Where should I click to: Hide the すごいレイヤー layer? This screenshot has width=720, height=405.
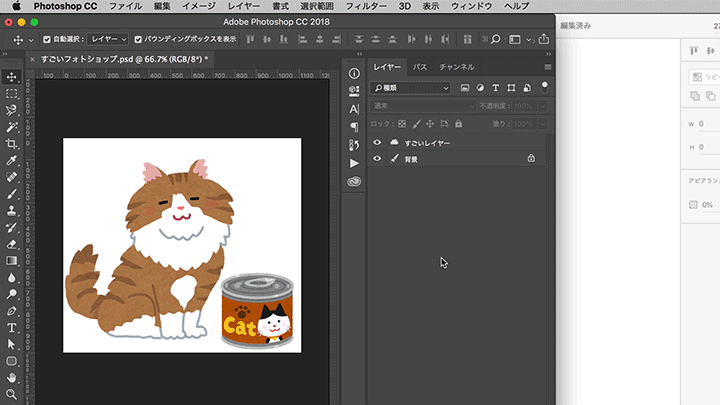(377, 143)
